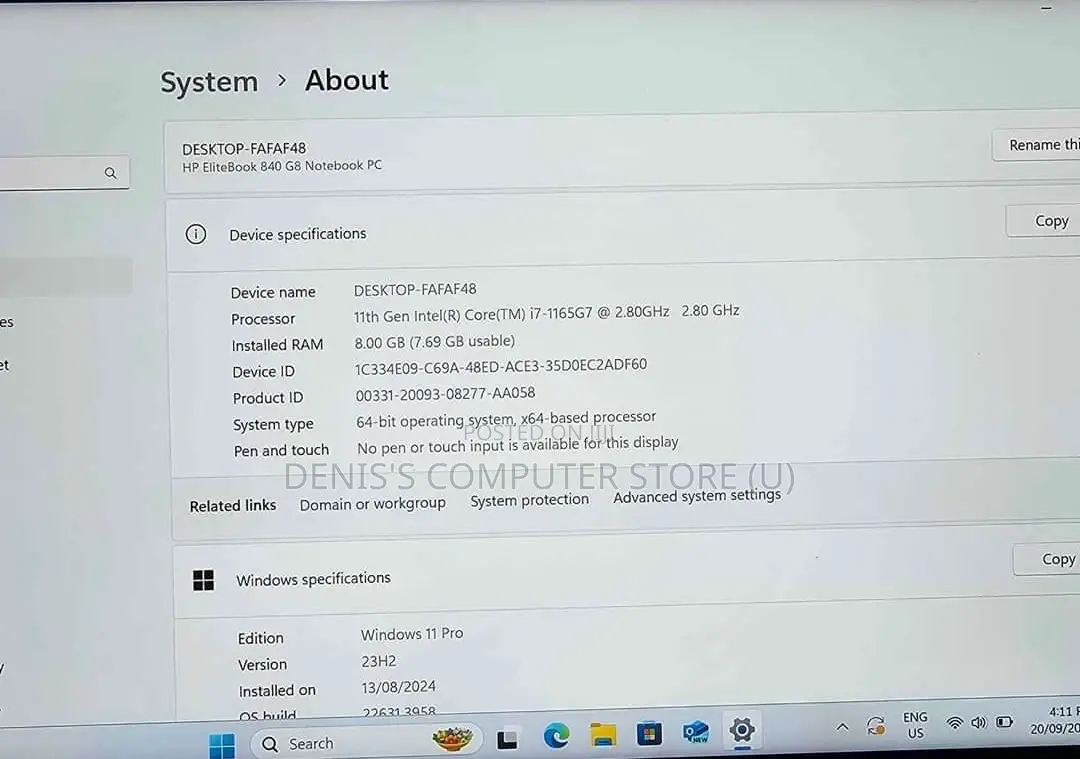Click the Device specifications info icon

click(196, 234)
